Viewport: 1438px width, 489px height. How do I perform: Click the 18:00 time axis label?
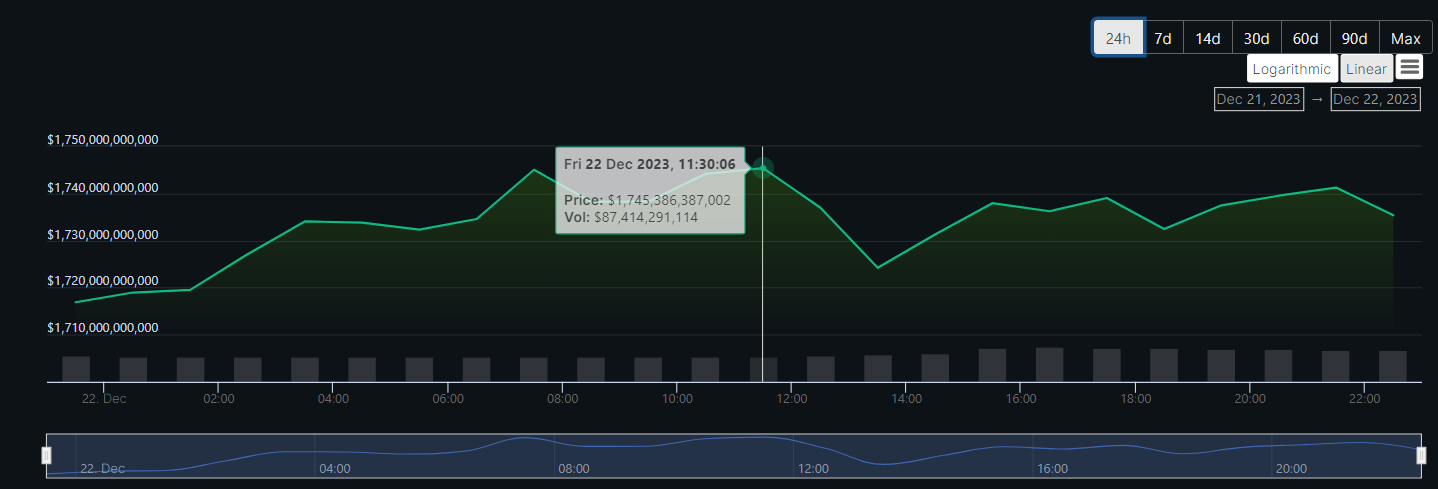(x=1135, y=398)
